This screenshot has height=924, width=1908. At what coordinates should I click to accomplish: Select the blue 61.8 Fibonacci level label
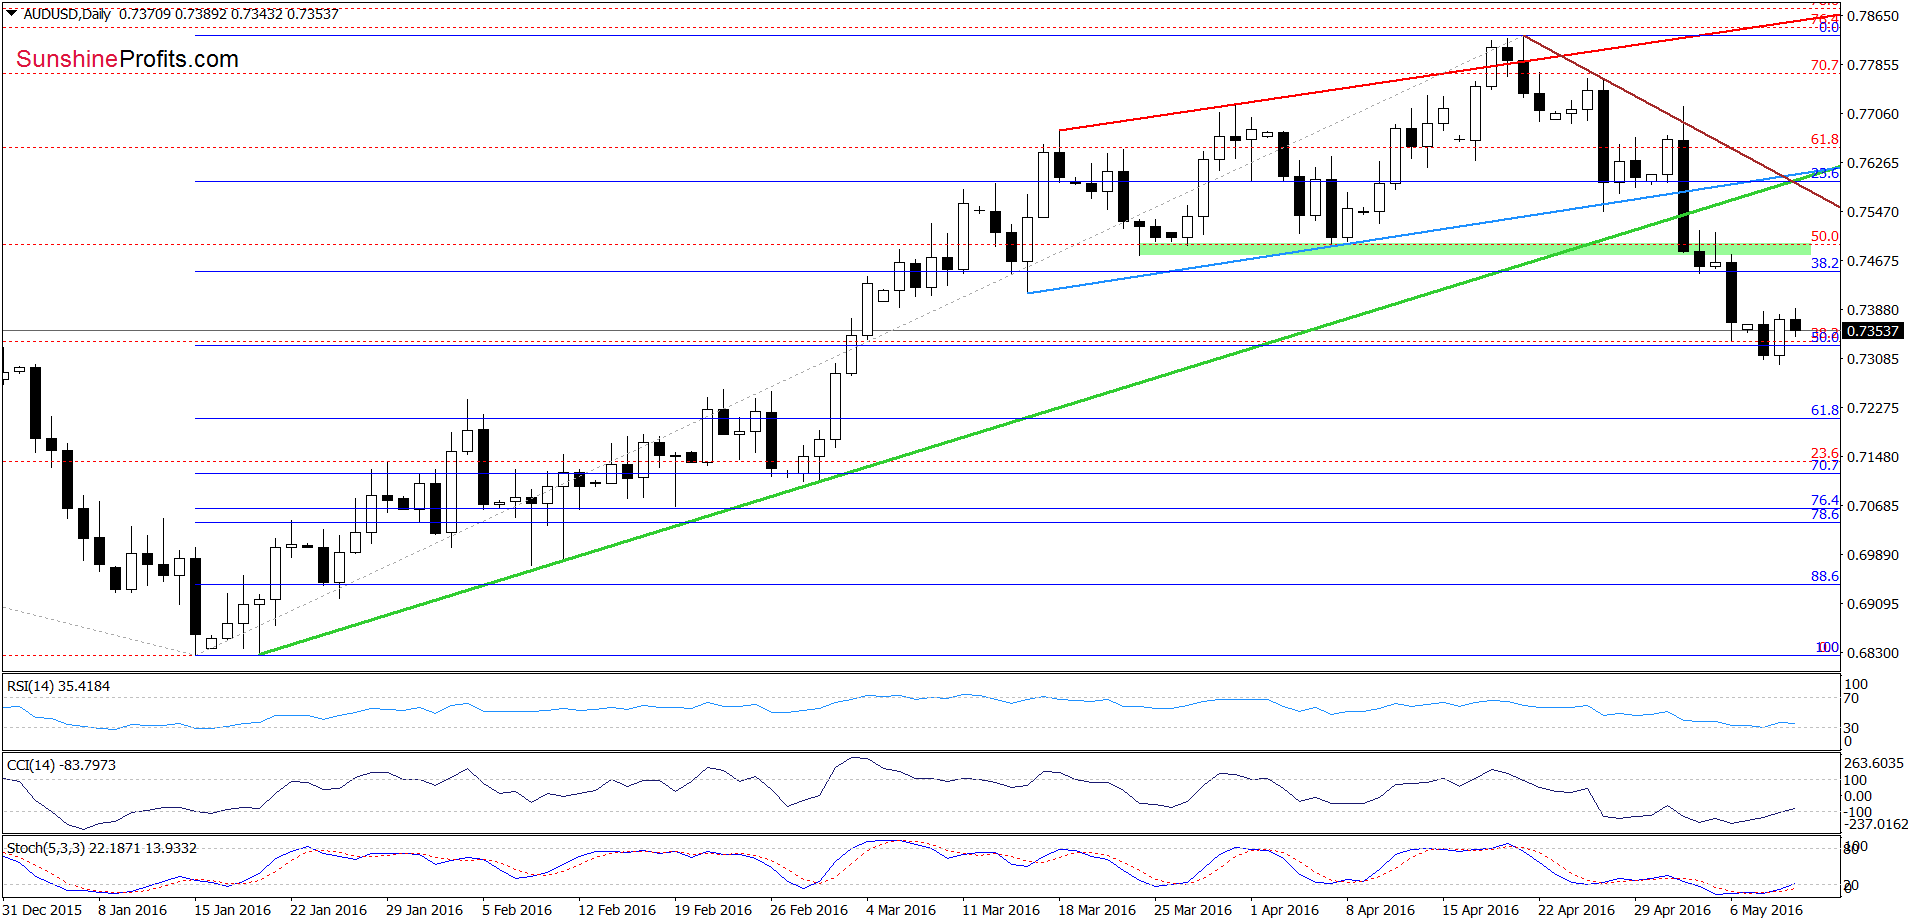[x=1825, y=410]
